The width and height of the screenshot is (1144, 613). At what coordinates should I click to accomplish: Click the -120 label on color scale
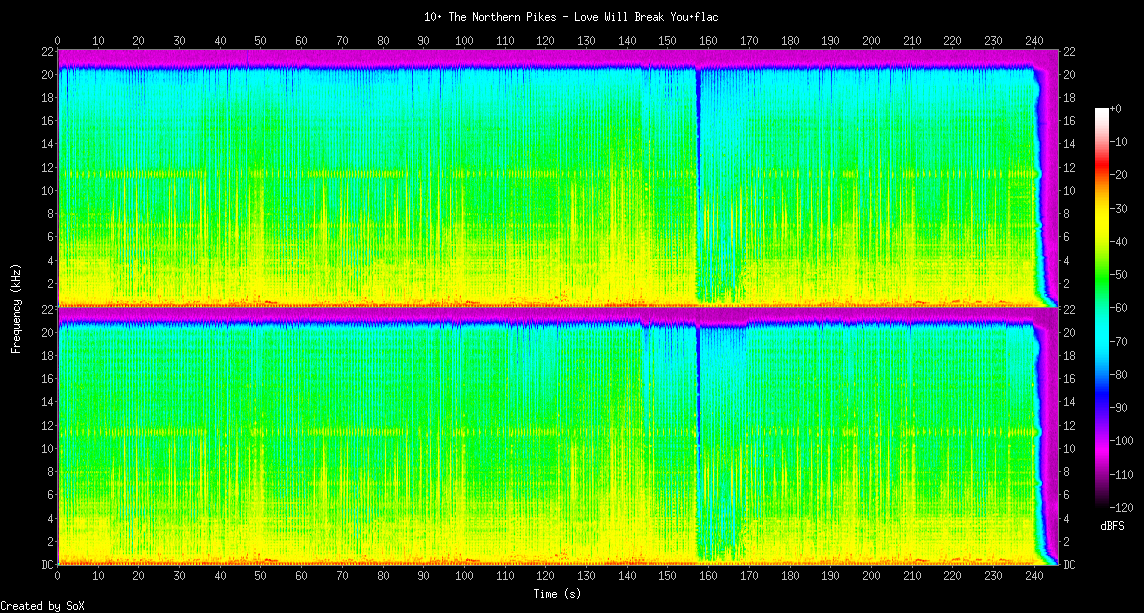click(x=1121, y=507)
